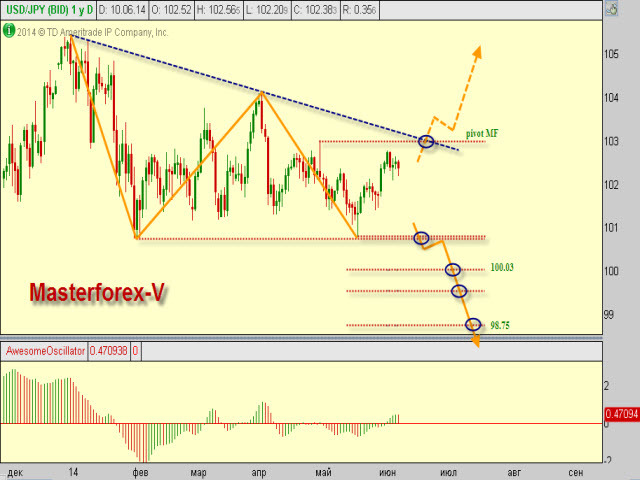The image size is (640, 480).
Task: Click the H: 102.56 high price field
Action: click(218, 9)
